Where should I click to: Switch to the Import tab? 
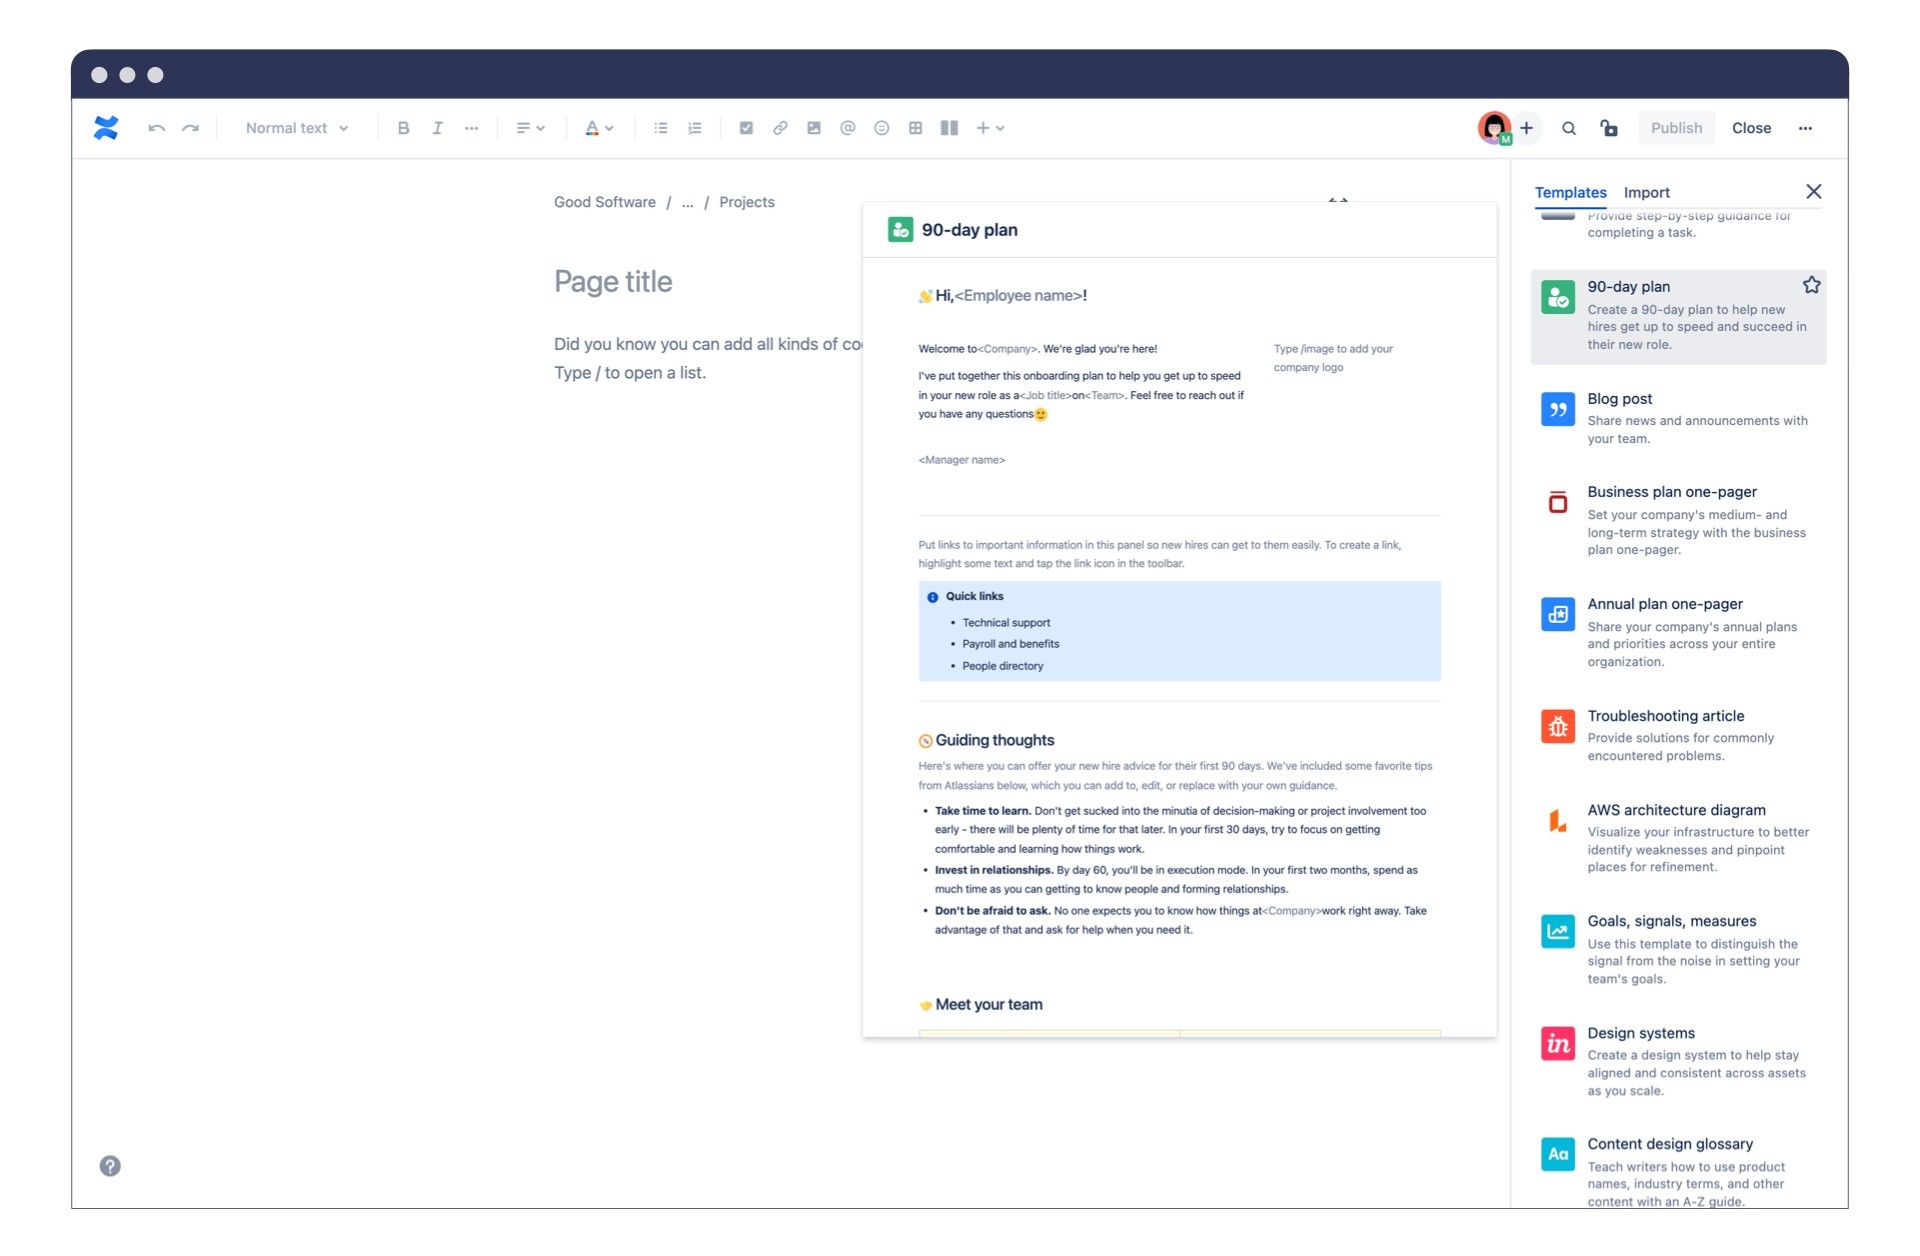[1646, 192]
